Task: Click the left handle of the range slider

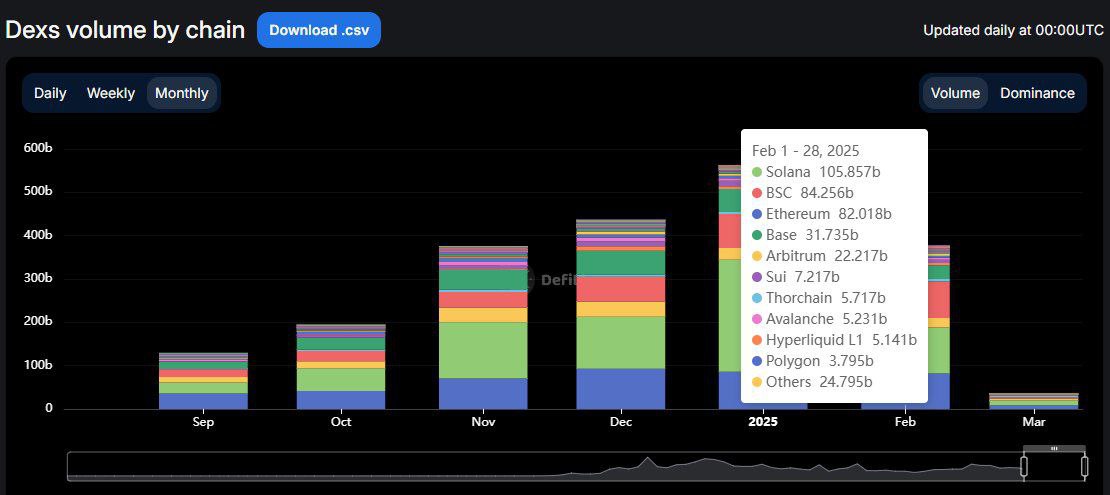Action: 1024,466
